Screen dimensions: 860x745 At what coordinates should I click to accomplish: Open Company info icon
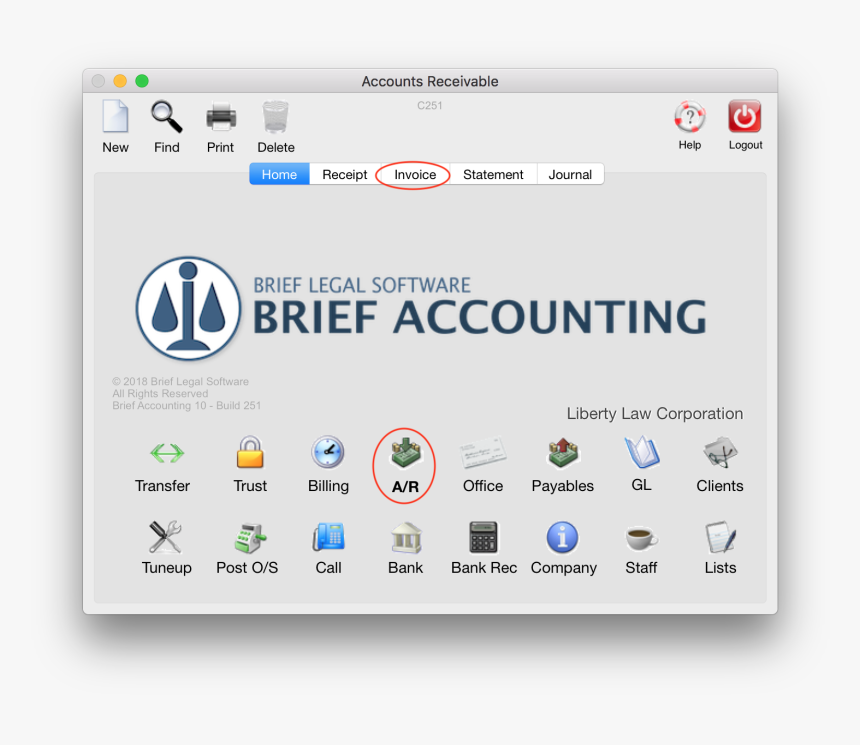[x=562, y=537]
